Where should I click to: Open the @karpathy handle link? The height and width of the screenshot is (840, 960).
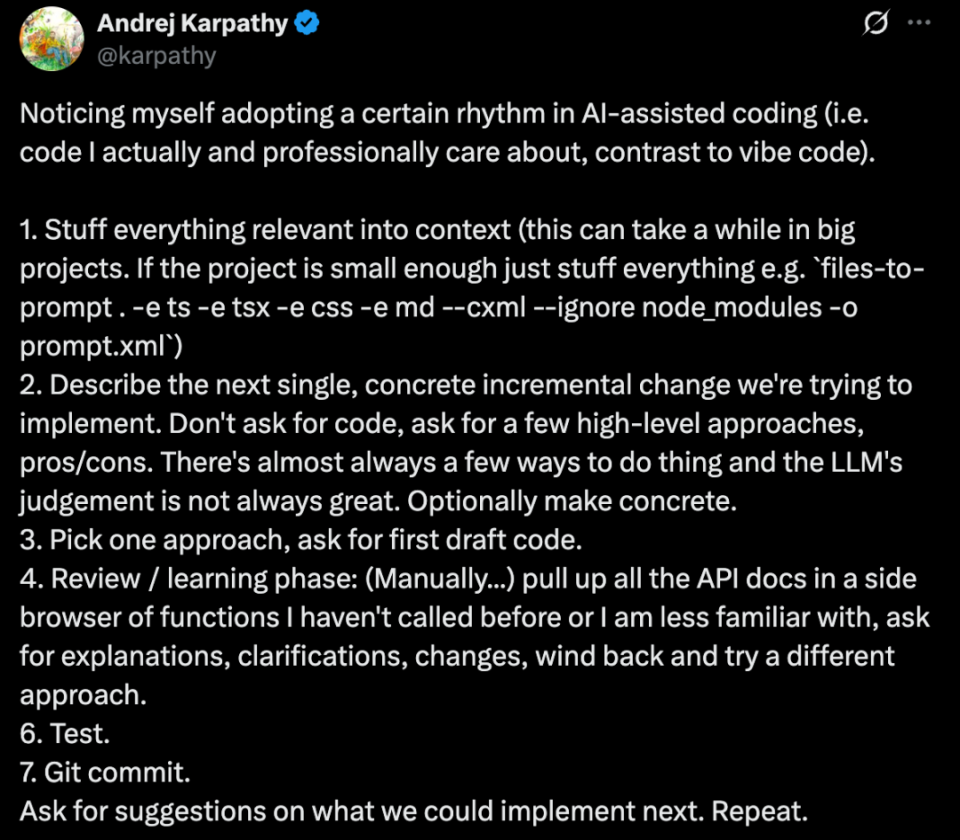click(157, 56)
